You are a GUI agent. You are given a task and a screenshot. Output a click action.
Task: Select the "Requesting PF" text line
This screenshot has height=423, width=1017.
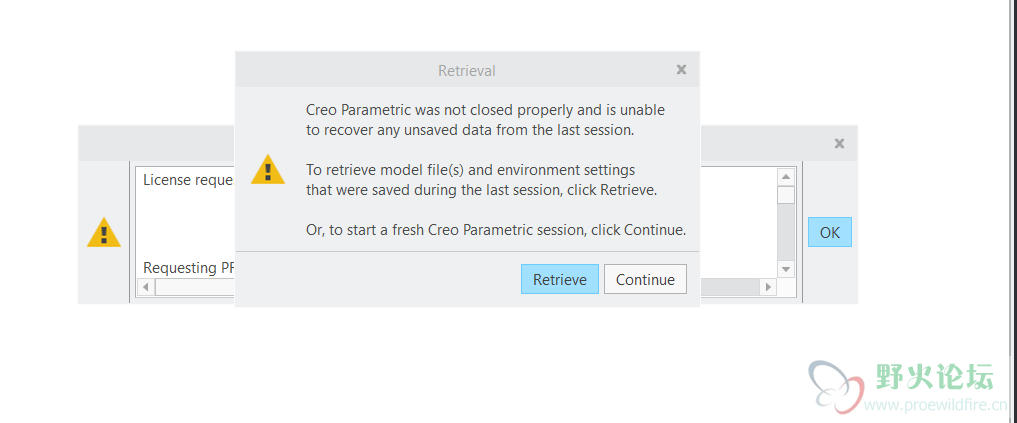[x=189, y=267]
